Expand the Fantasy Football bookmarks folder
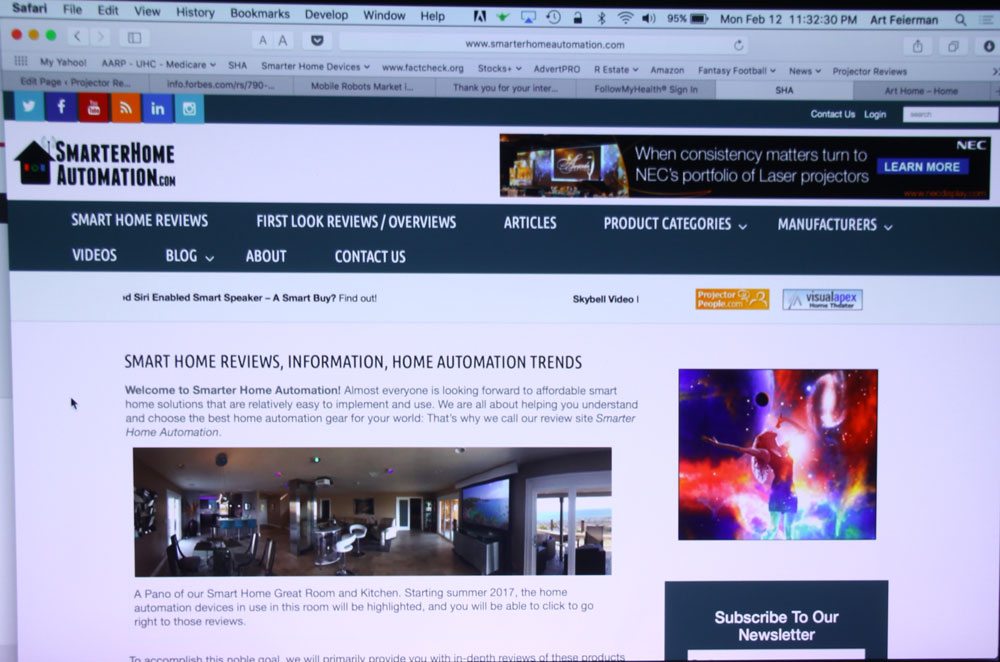 click(x=737, y=70)
